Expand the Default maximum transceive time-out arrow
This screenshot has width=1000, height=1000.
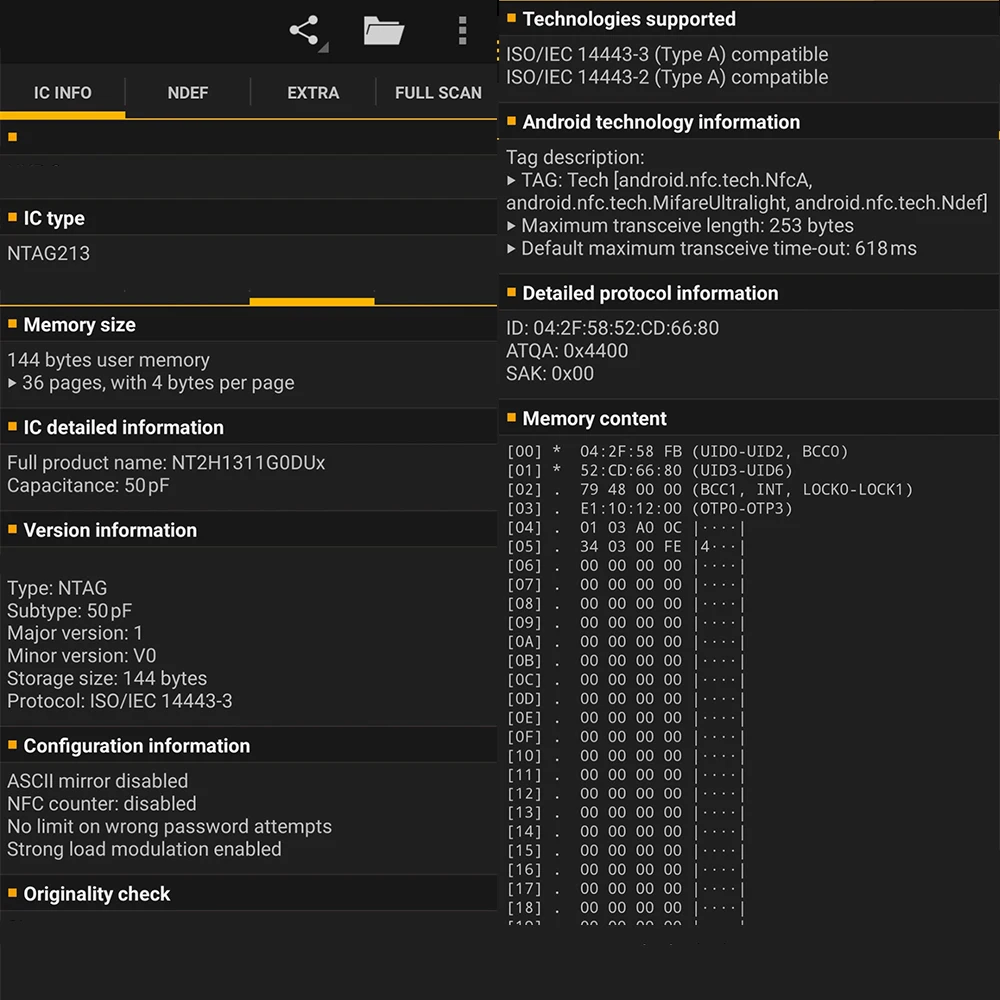pos(512,249)
